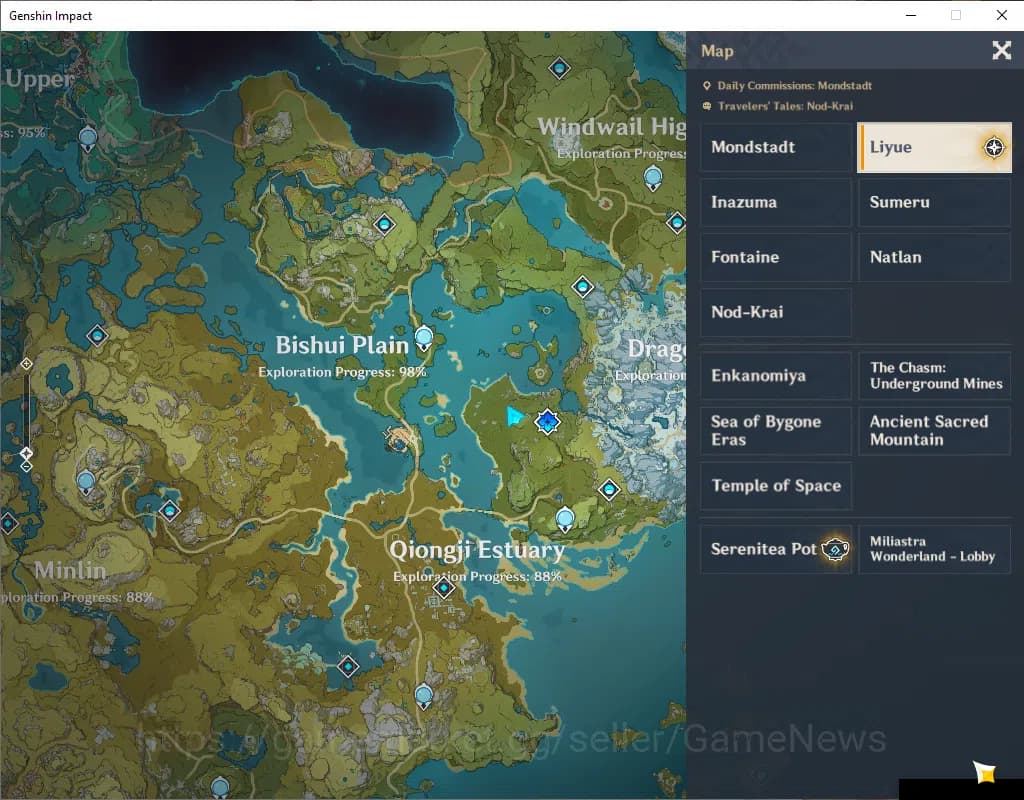
Task: Select the waypoint on the southern road below Qiongji Estuary
Action: [x=424, y=697]
